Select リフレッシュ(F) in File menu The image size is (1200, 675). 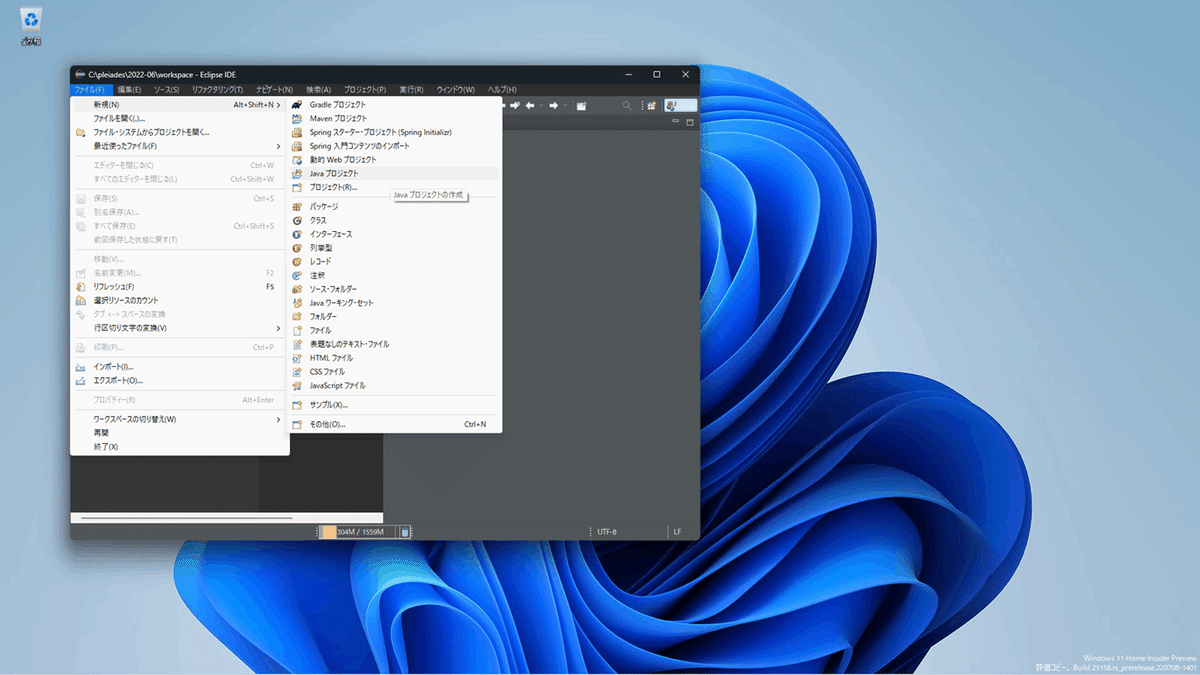[180, 287]
